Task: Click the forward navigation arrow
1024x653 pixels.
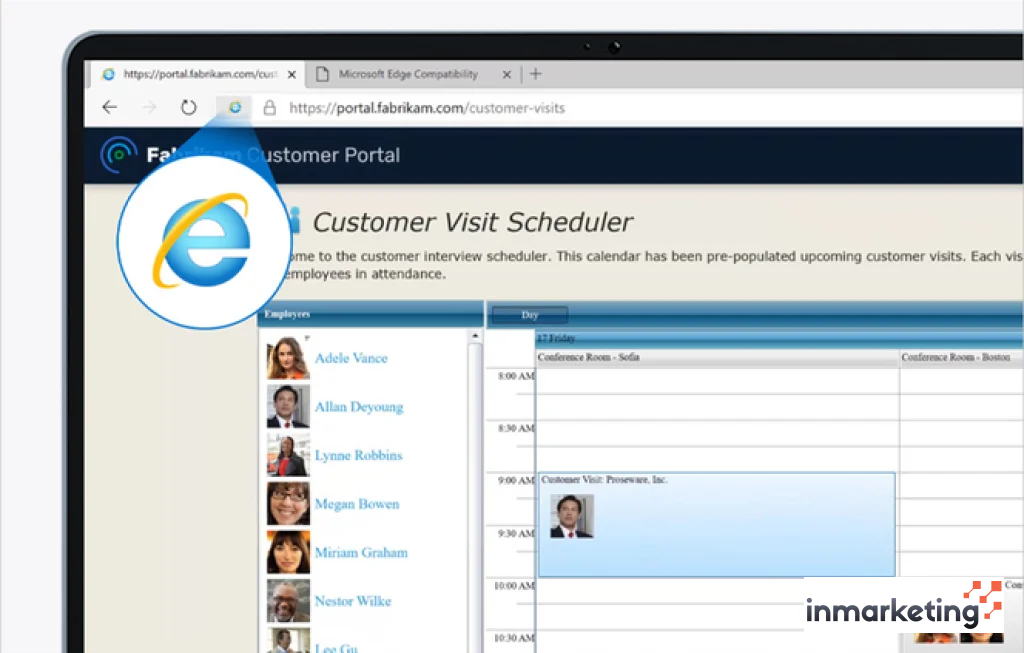Action: tap(149, 108)
